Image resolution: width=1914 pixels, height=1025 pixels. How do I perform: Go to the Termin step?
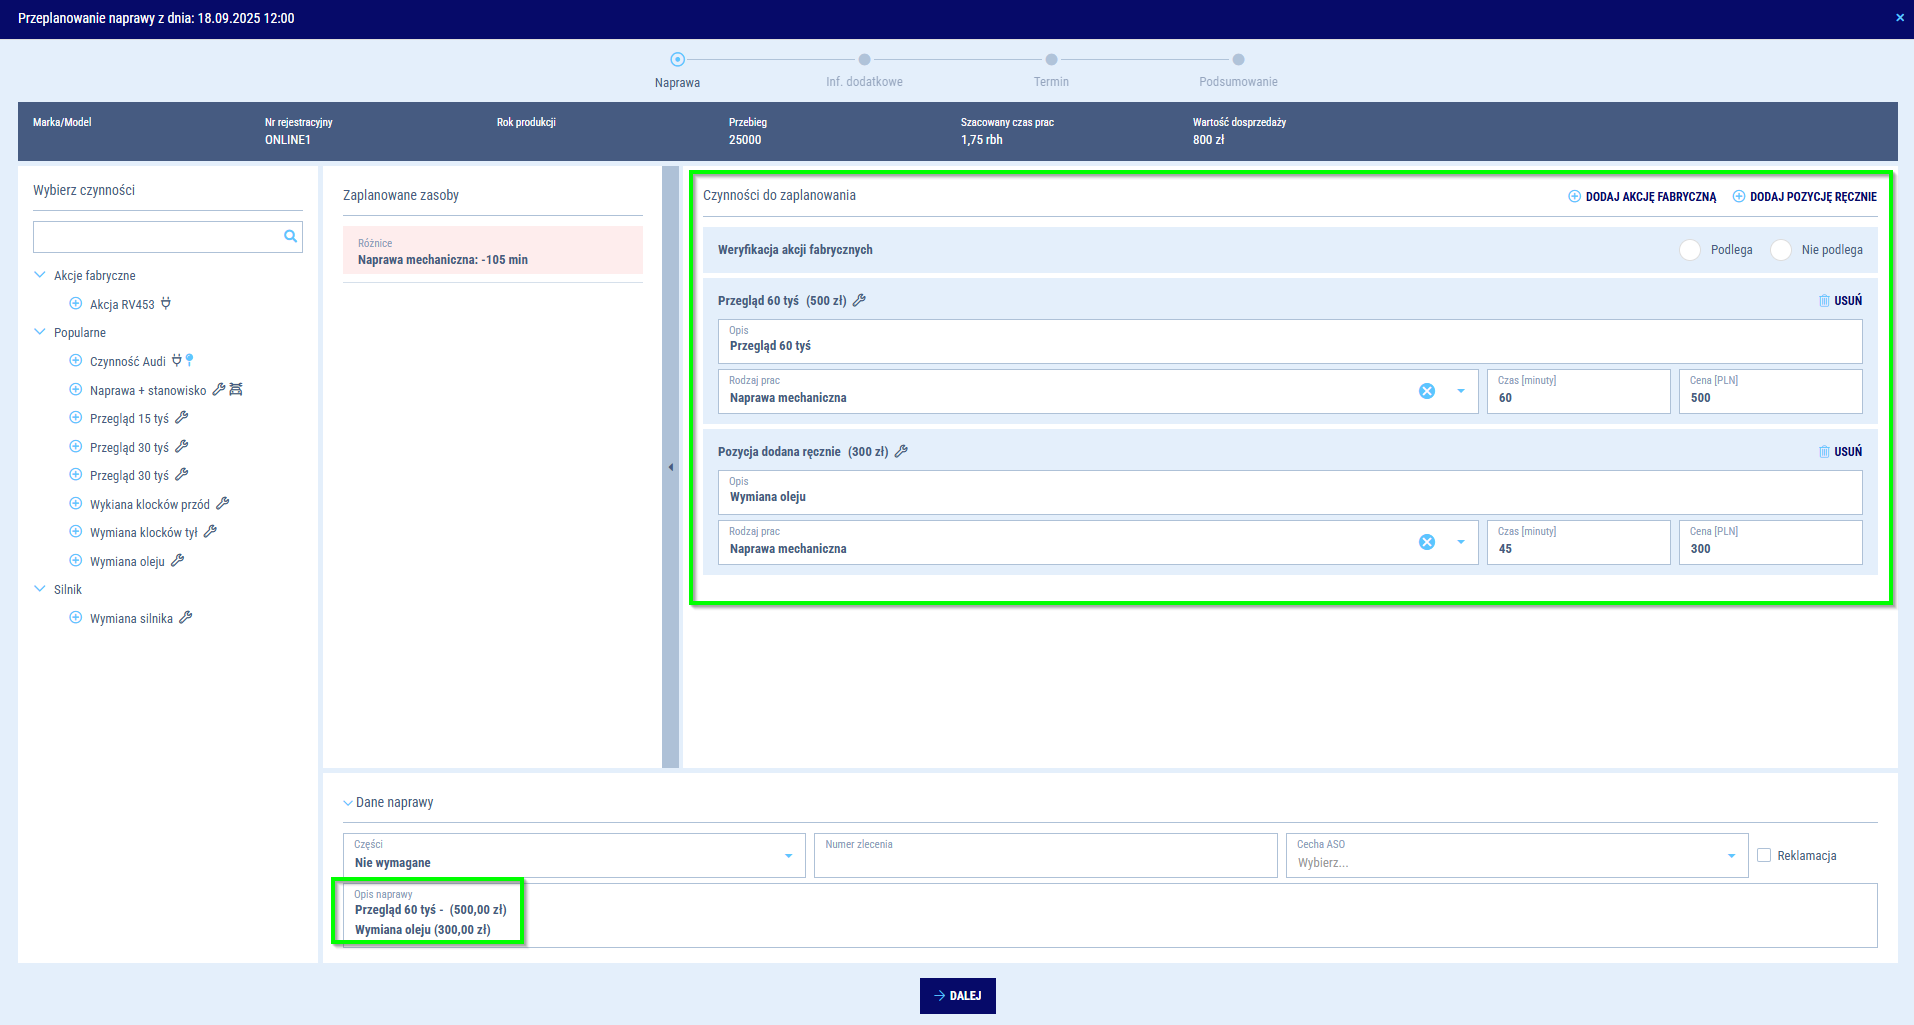(1051, 60)
